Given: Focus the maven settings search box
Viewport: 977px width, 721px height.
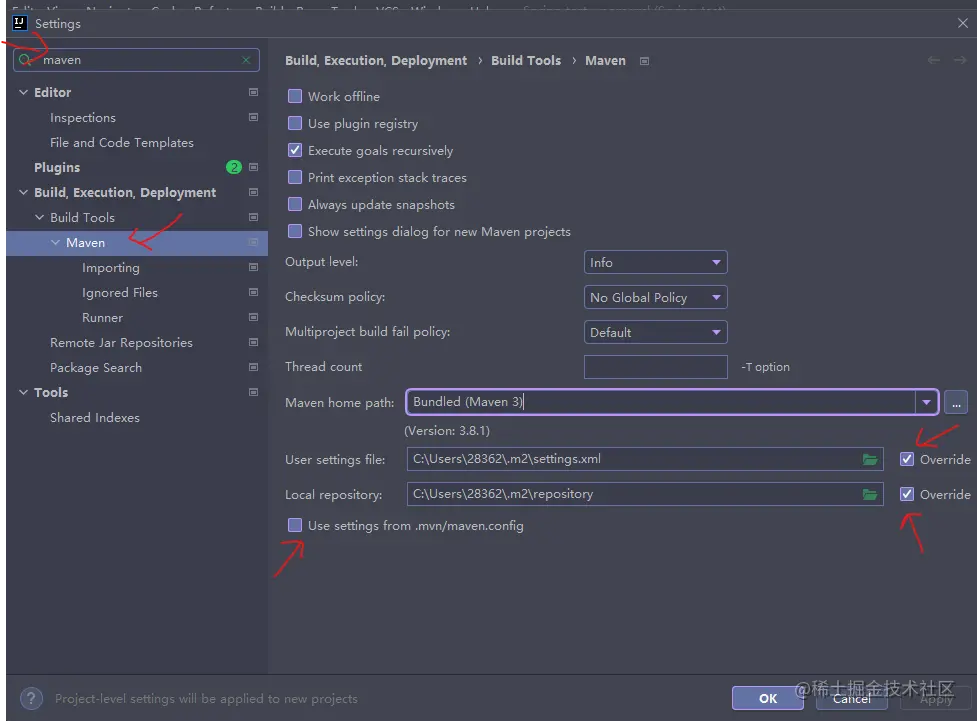Looking at the screenshot, I should (x=136, y=60).
